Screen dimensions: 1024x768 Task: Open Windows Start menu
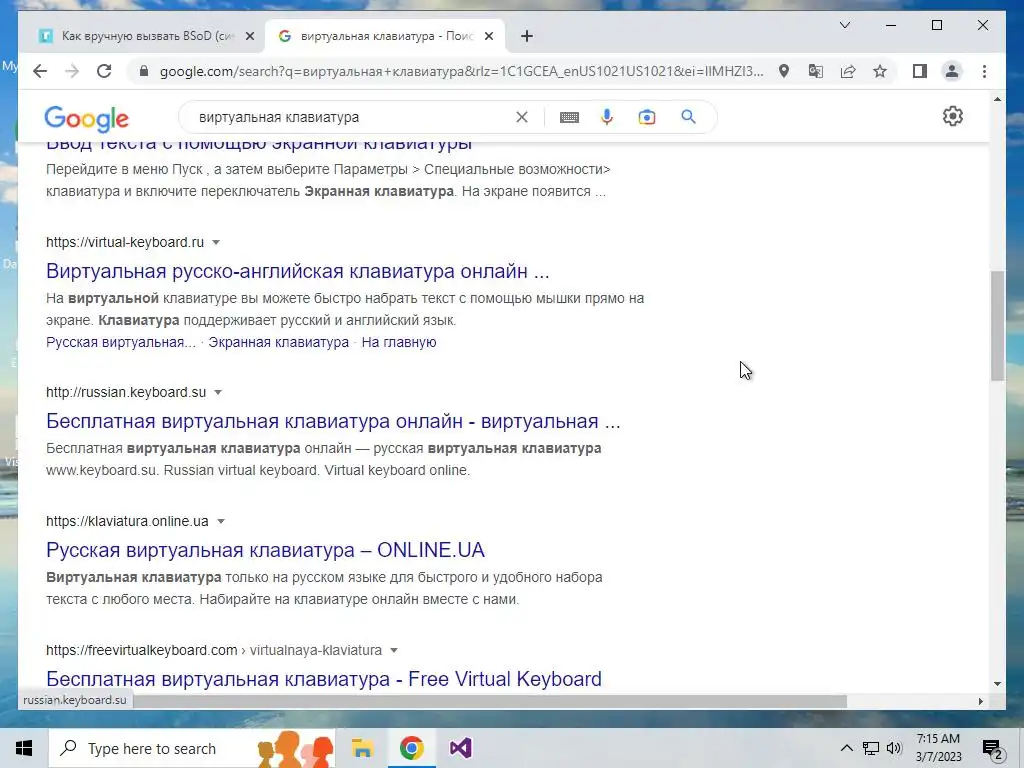pyautogui.click(x=24, y=748)
